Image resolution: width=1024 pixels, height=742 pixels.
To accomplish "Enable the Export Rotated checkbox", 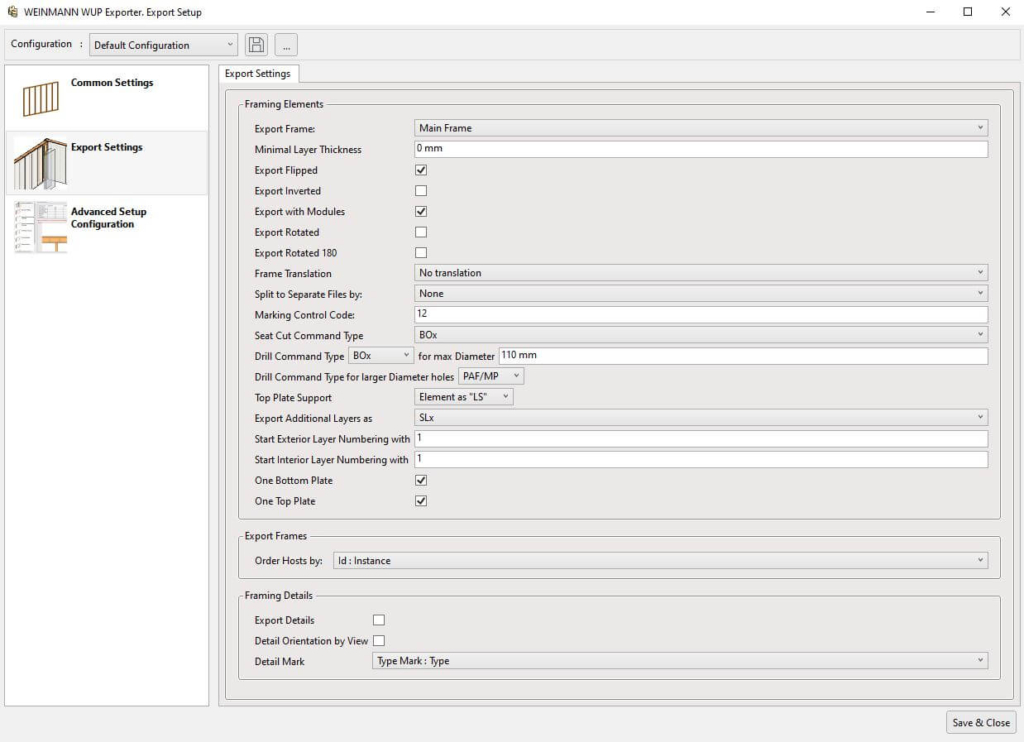I will click(x=421, y=232).
